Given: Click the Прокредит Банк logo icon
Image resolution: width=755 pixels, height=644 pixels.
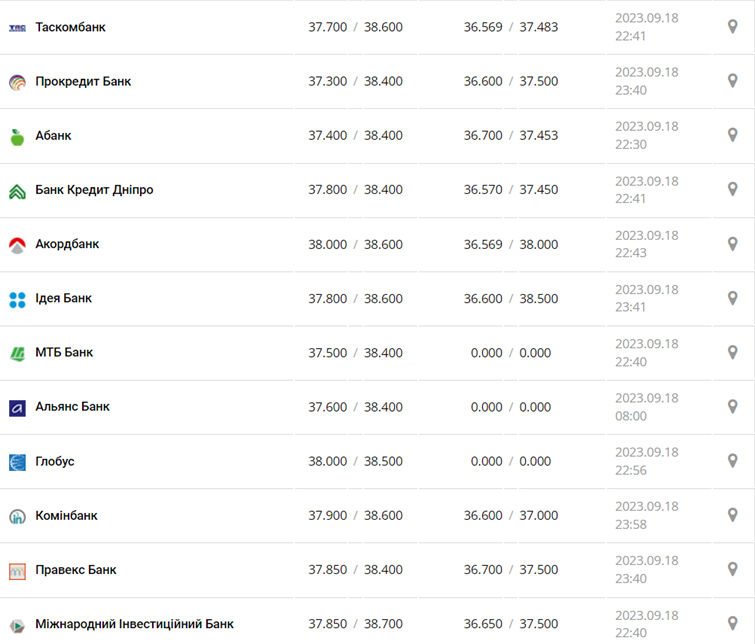Looking at the screenshot, I should point(17,82).
